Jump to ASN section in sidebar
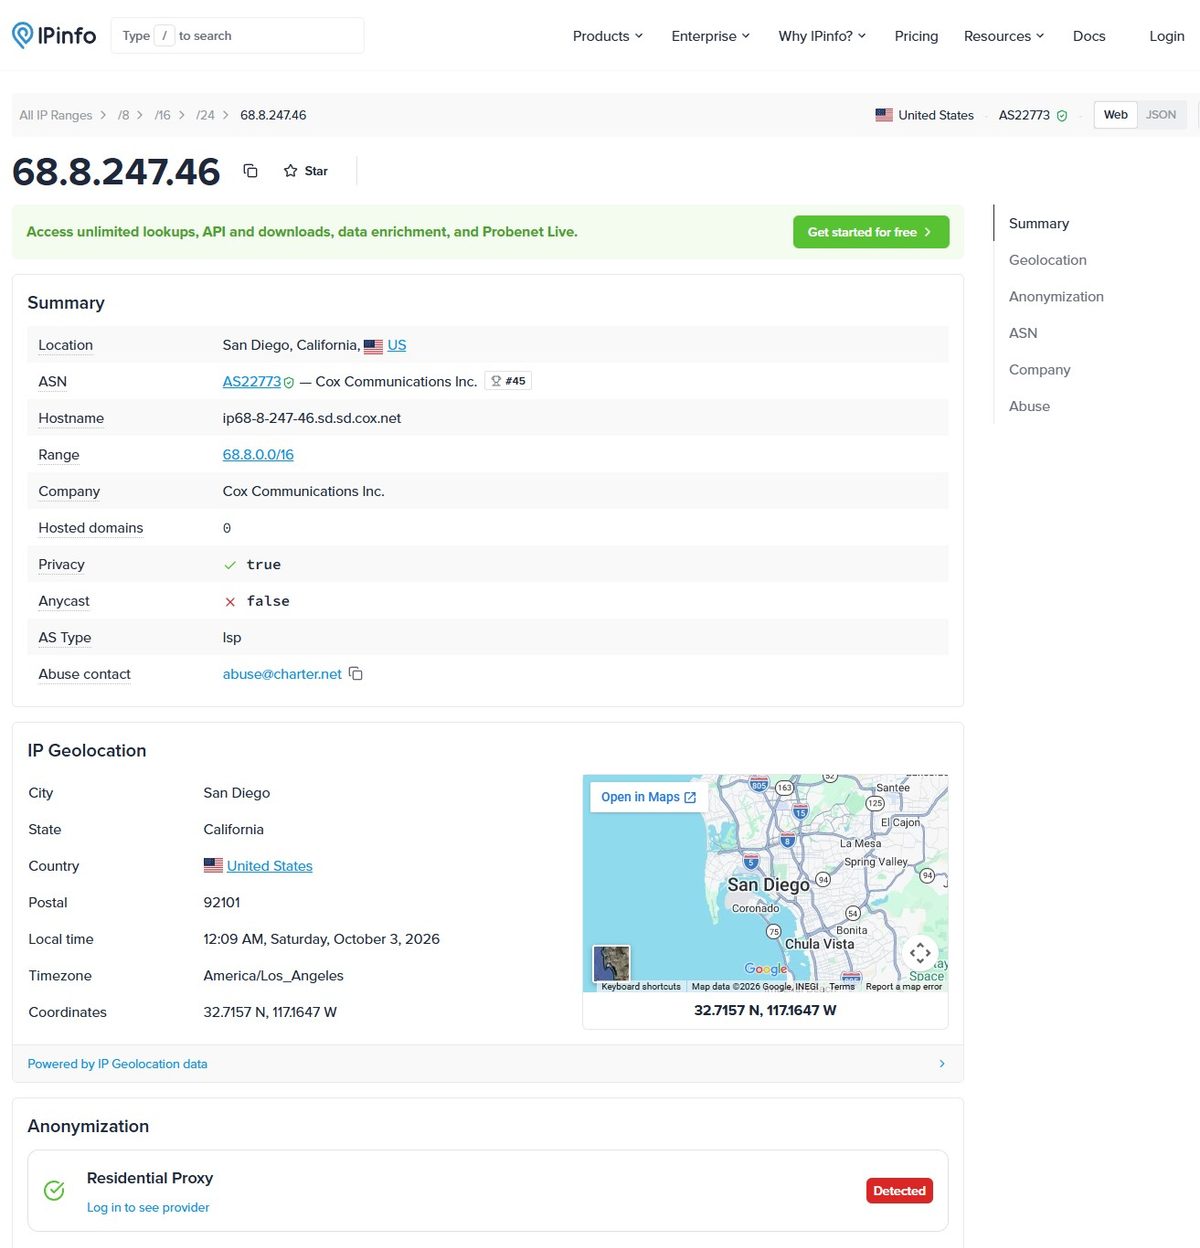This screenshot has height=1248, width=1200. [1023, 333]
